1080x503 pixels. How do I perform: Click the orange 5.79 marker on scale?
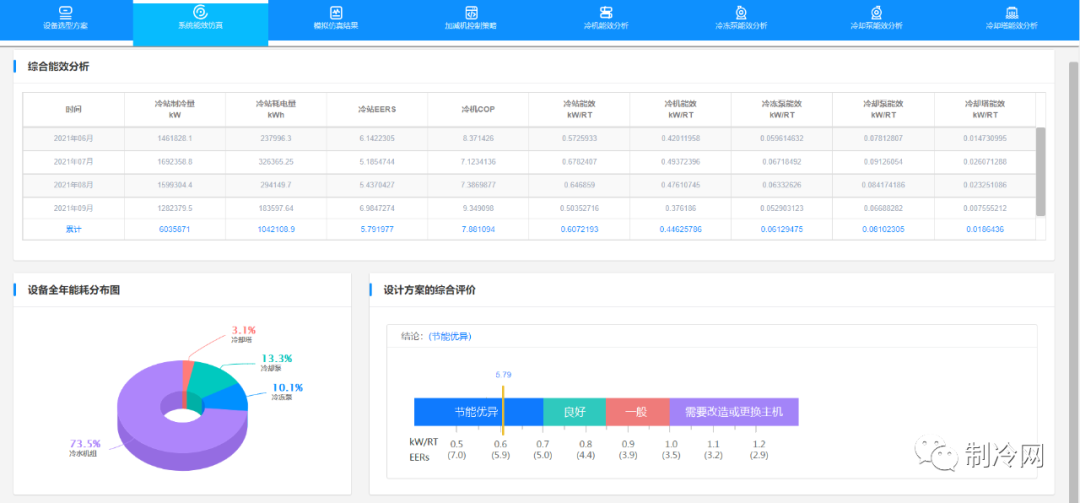503,410
